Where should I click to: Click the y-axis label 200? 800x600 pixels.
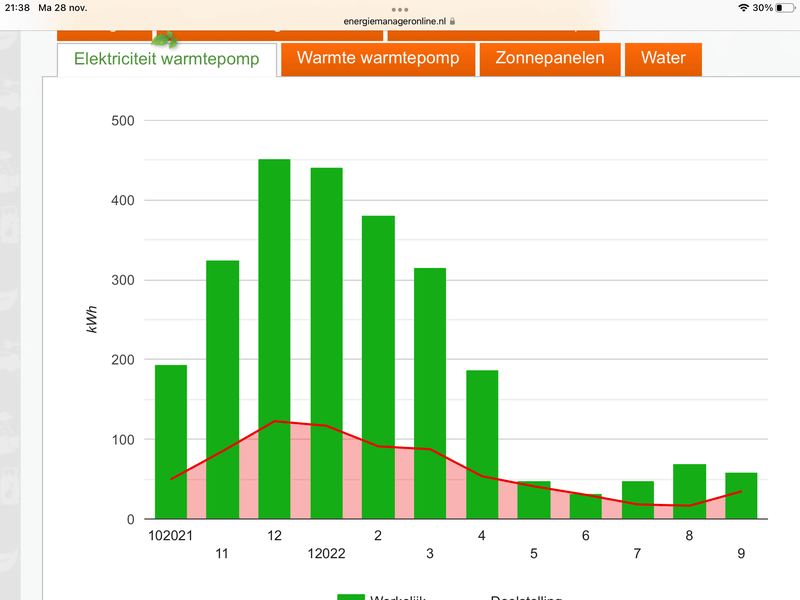click(123, 360)
